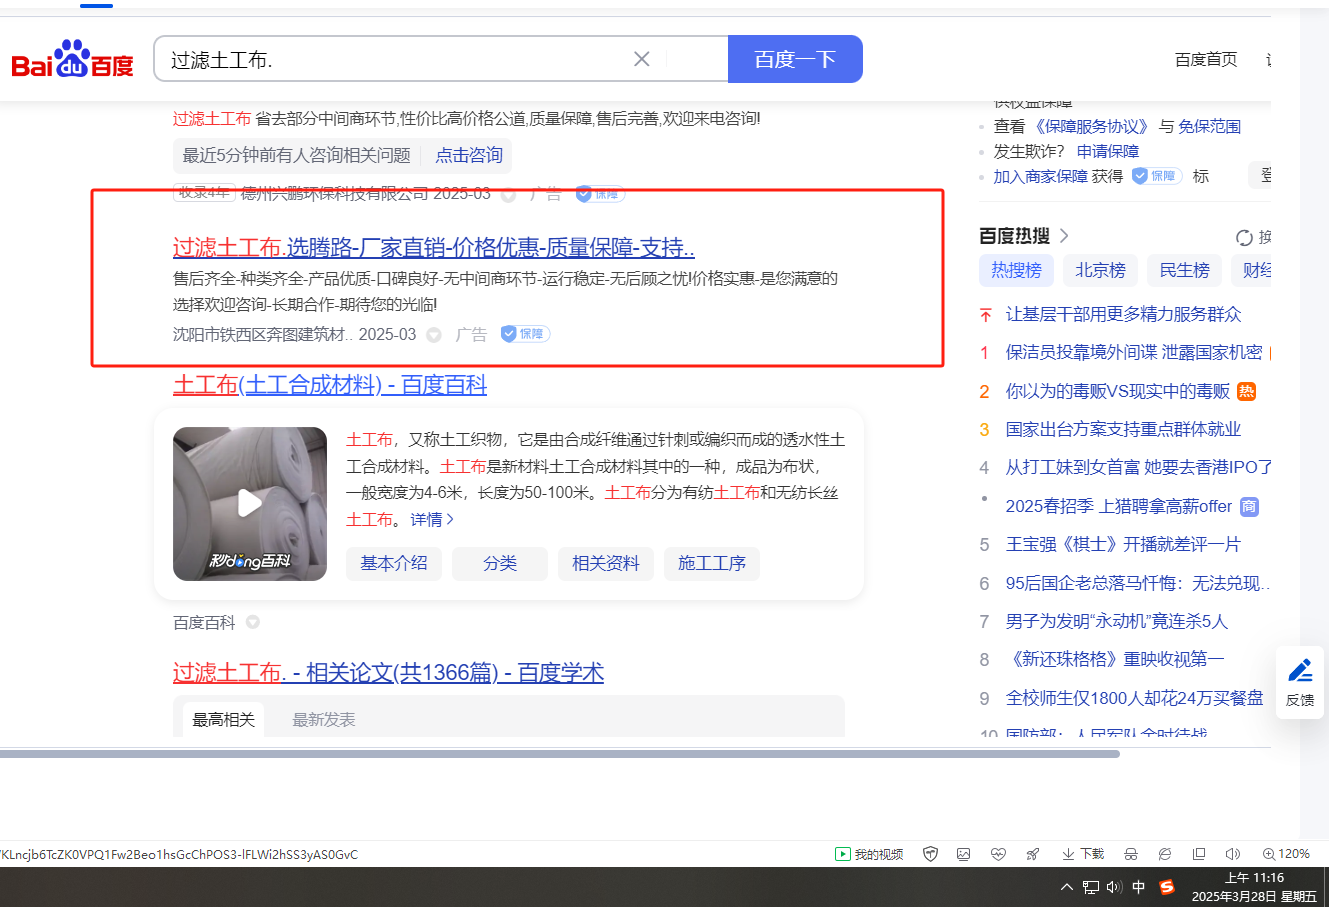
Task: Expand 百度热搜 using the chevron arrow
Action: (1064, 236)
